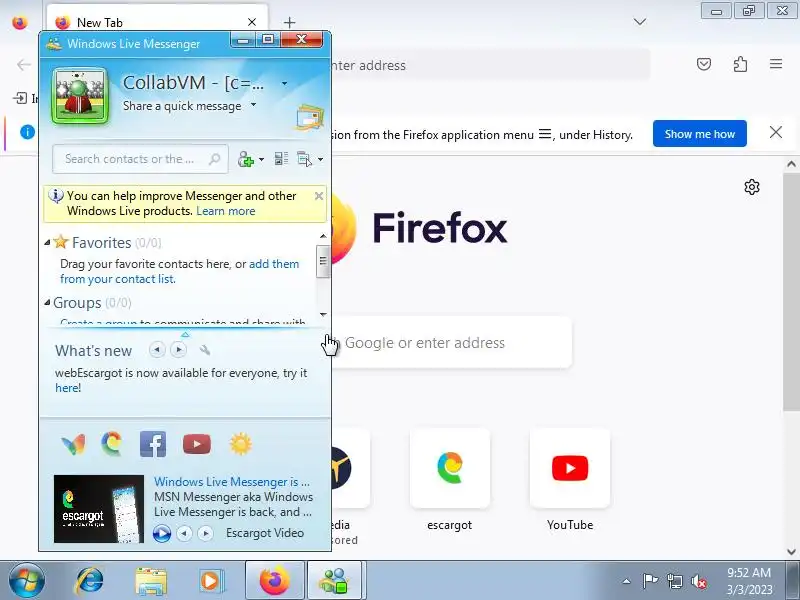
Task: Close the New Tab tab in Firefox
Action: coord(252,22)
